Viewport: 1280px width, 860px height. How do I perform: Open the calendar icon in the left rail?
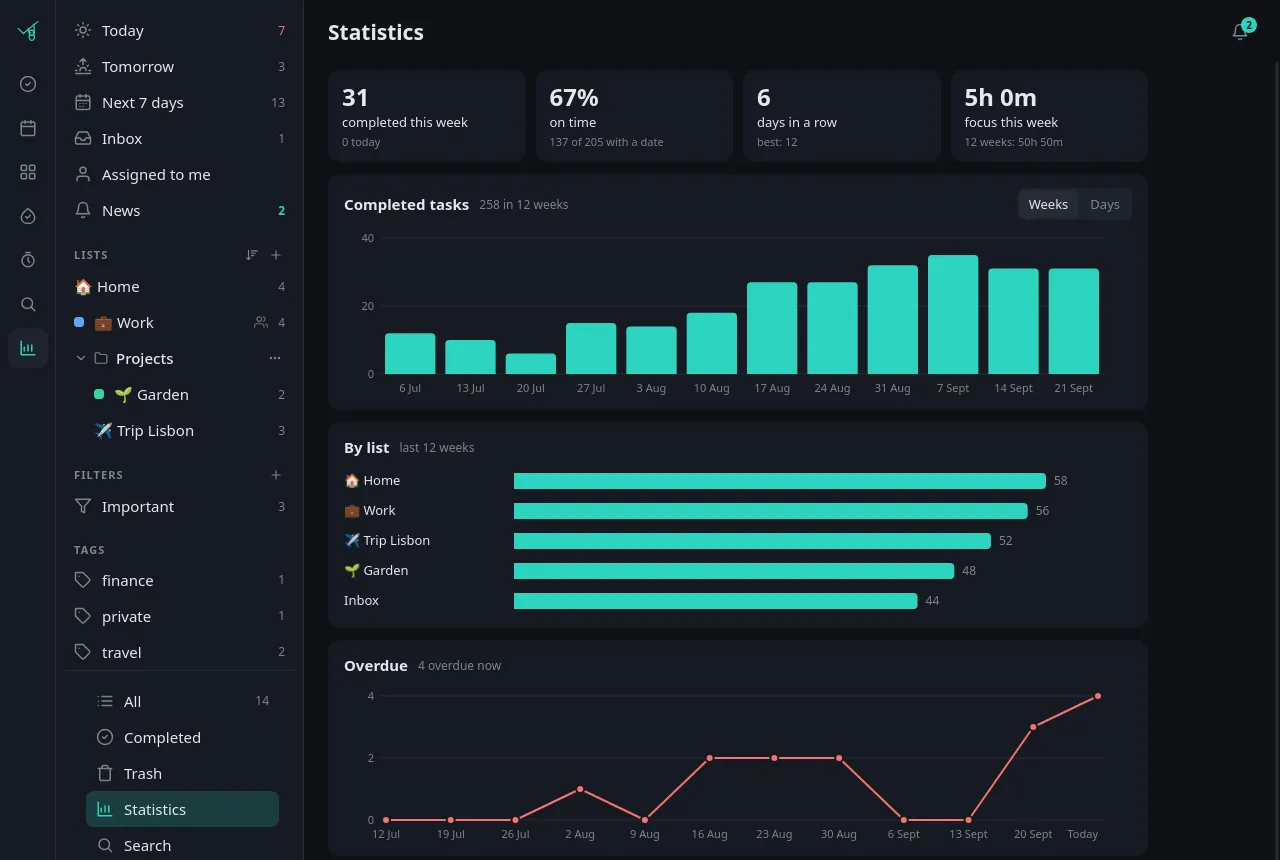28,128
